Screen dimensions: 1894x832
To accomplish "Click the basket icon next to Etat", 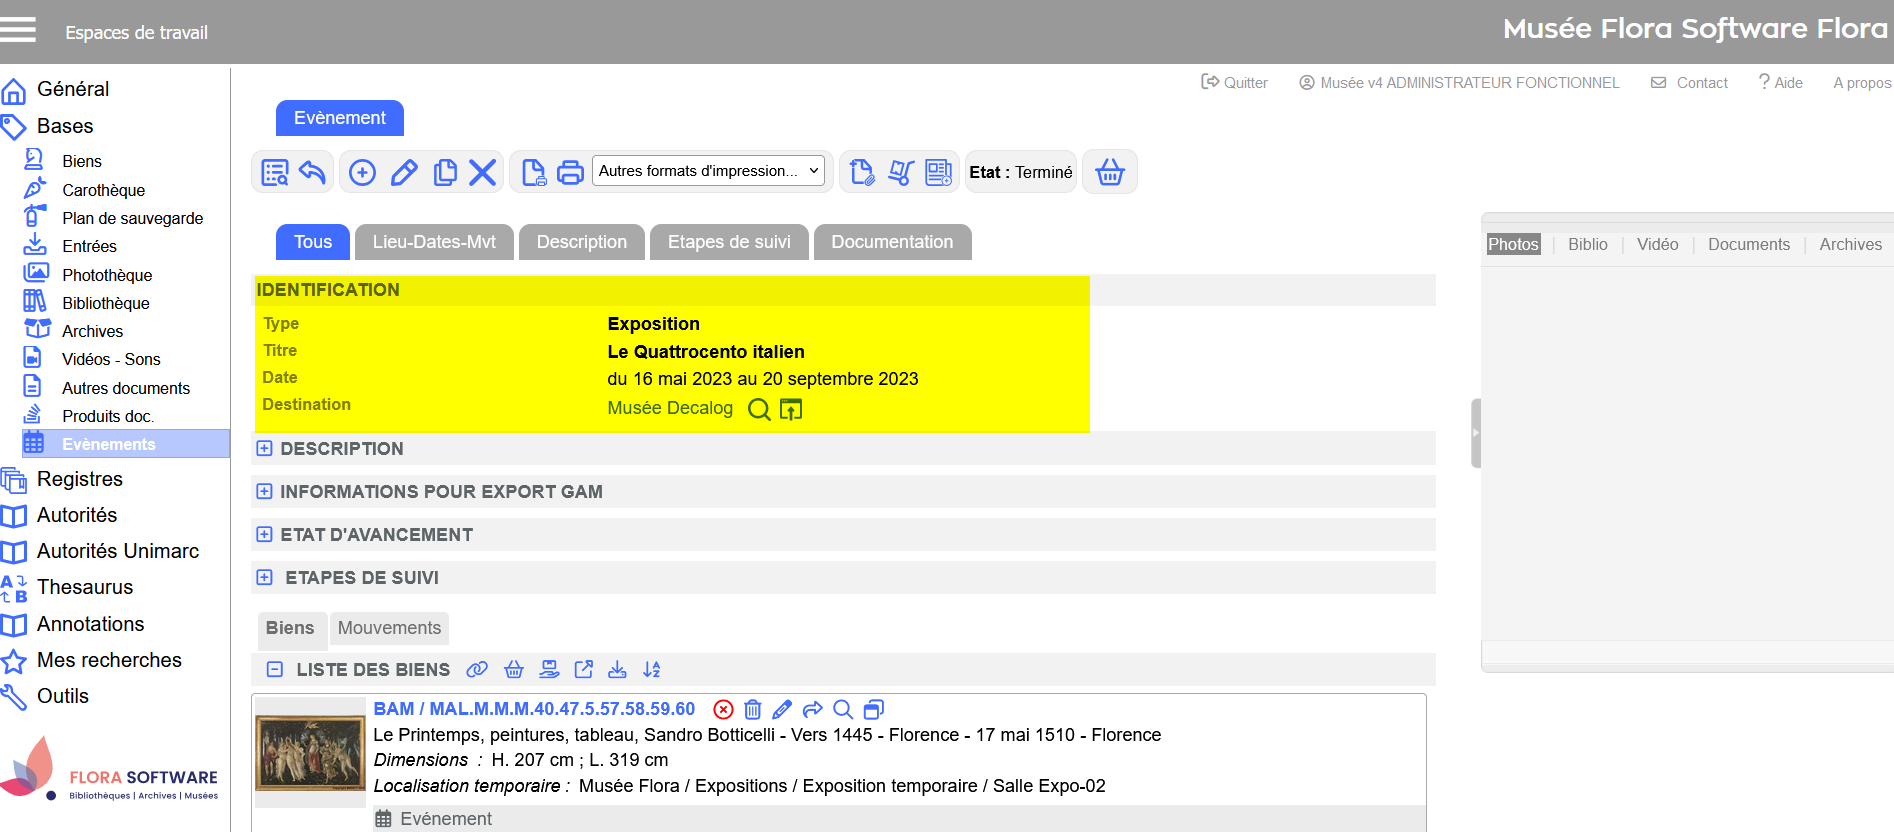I will coord(1110,172).
